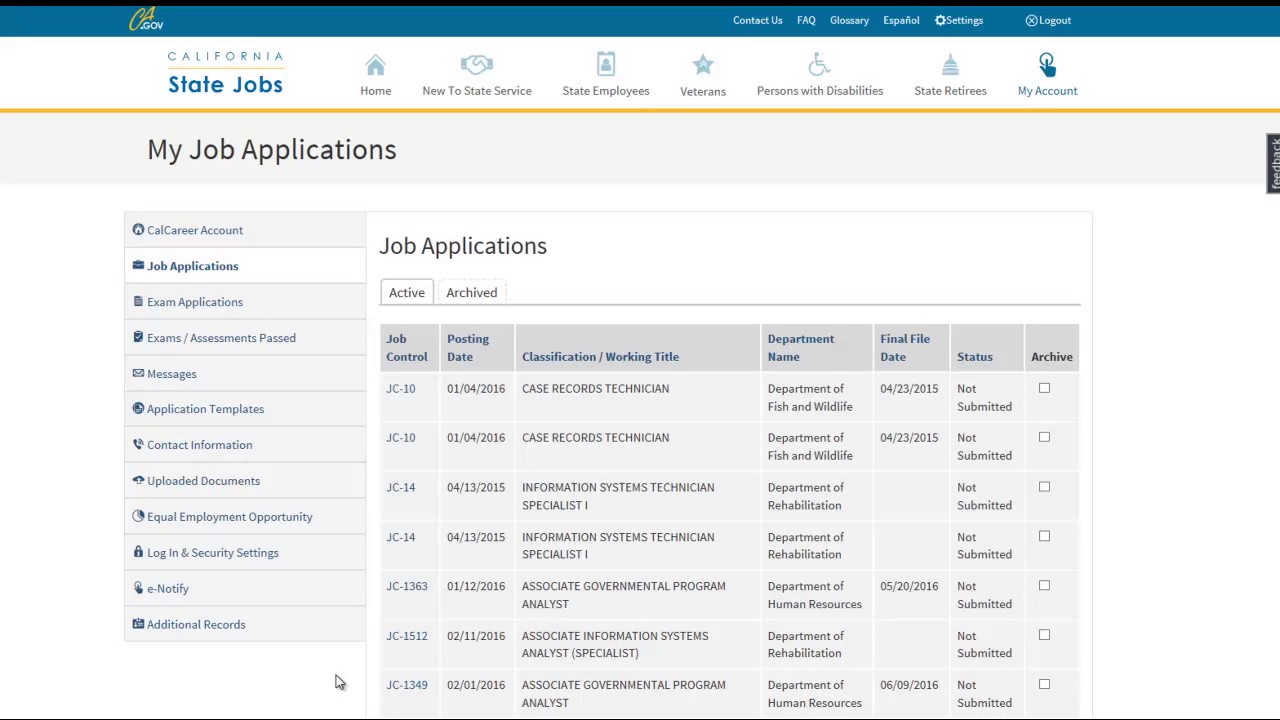Viewport: 1280px width, 720px height.
Task: Click the Job Applications sidebar icon
Action: coord(138,265)
